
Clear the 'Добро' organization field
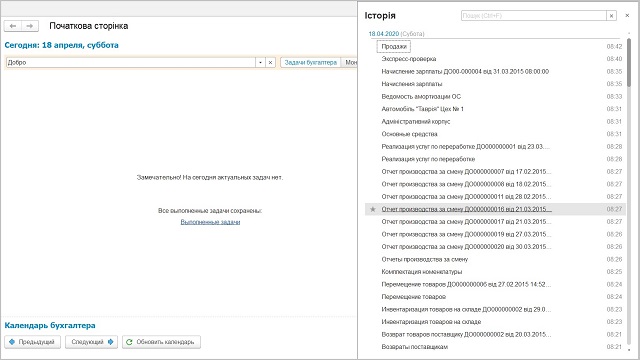point(270,62)
